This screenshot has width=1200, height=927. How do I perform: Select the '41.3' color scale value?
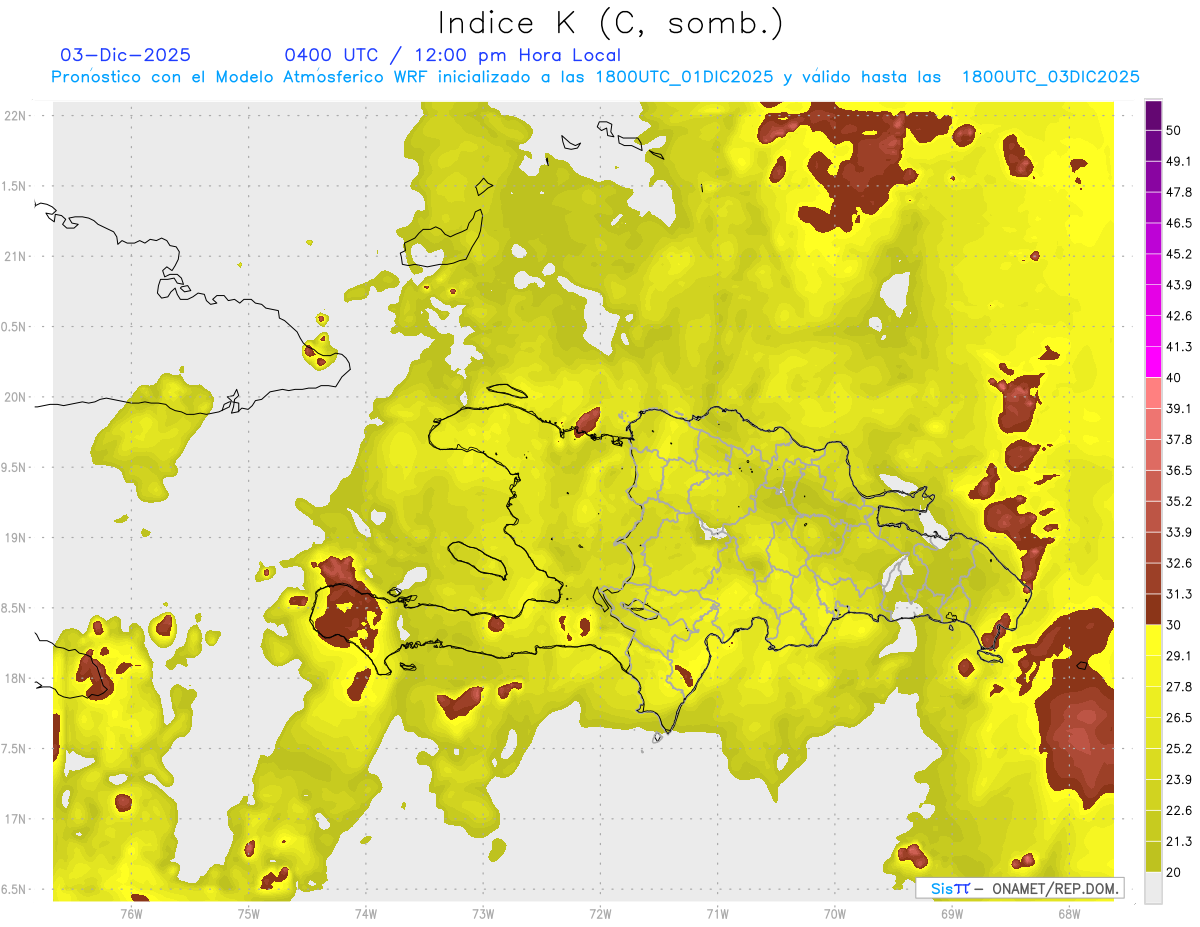click(1179, 347)
